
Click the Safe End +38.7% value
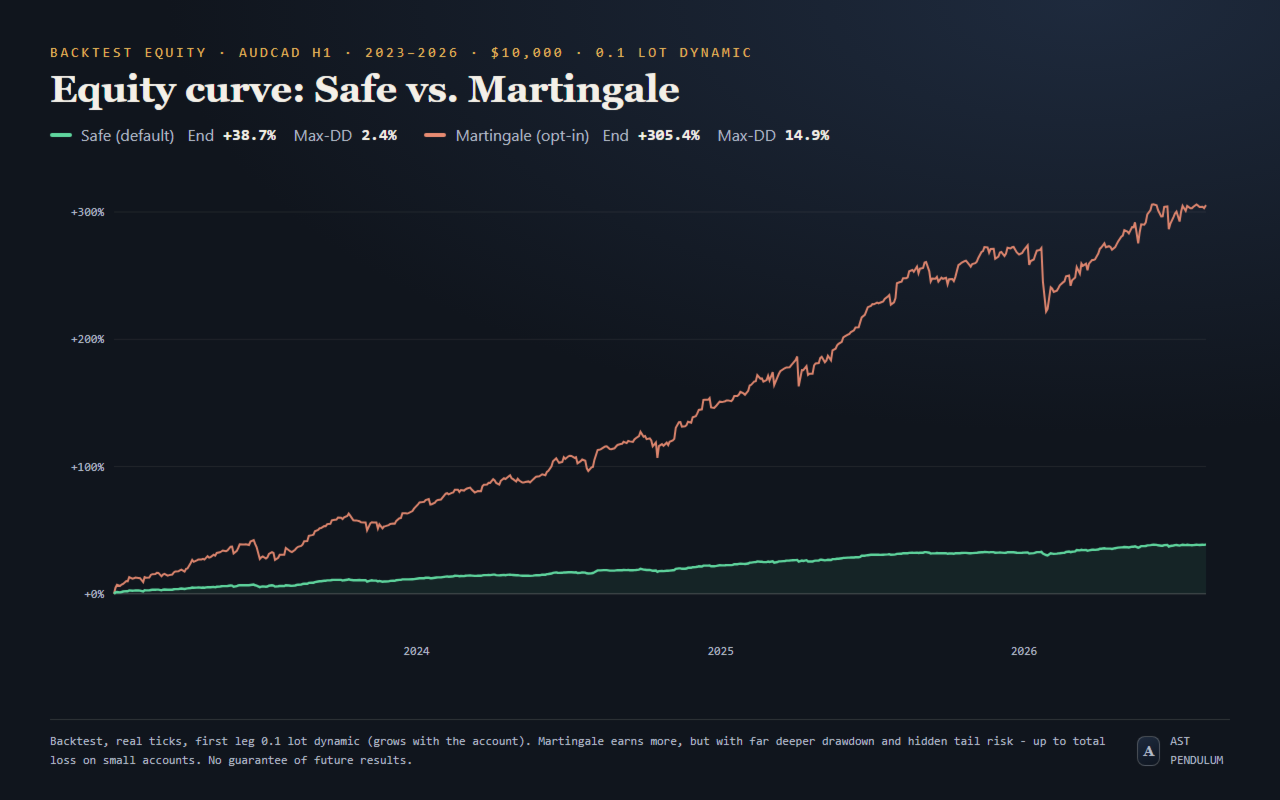[x=249, y=135]
